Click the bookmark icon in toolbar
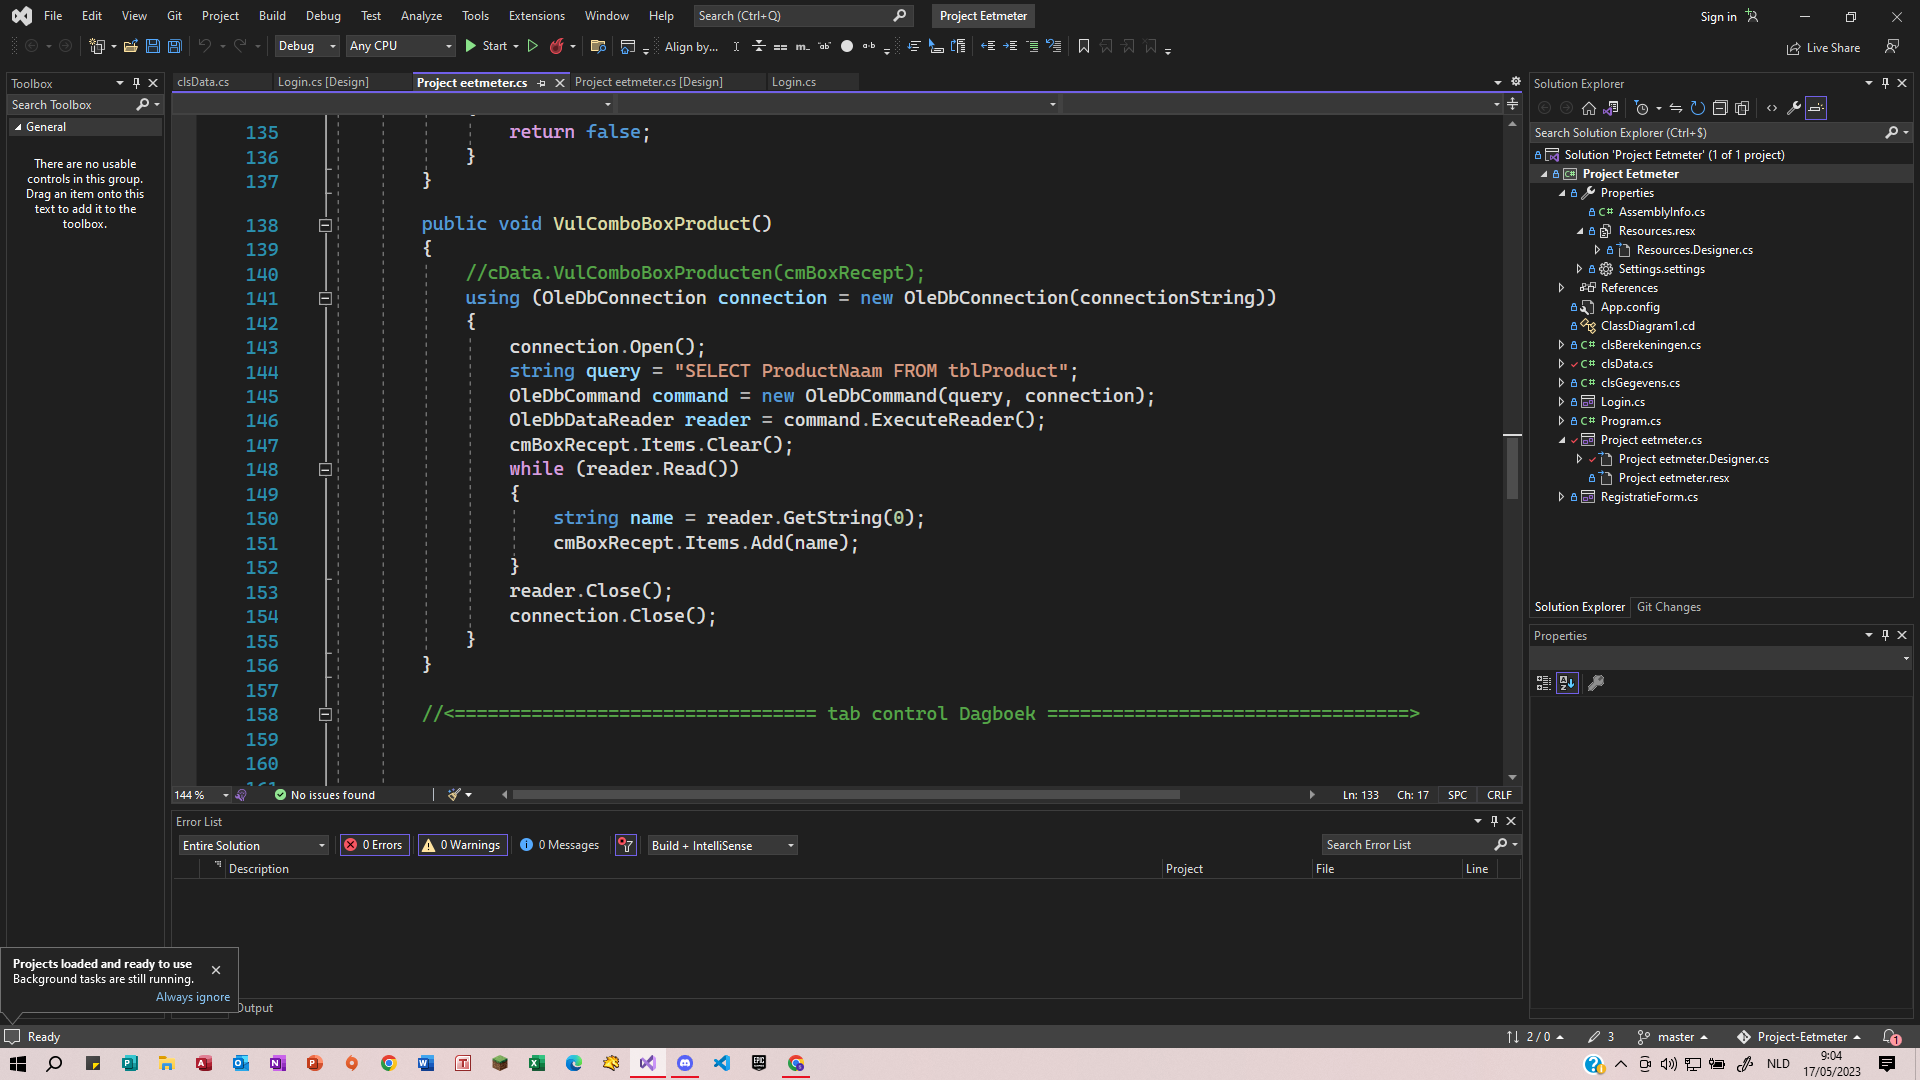 1083,46
